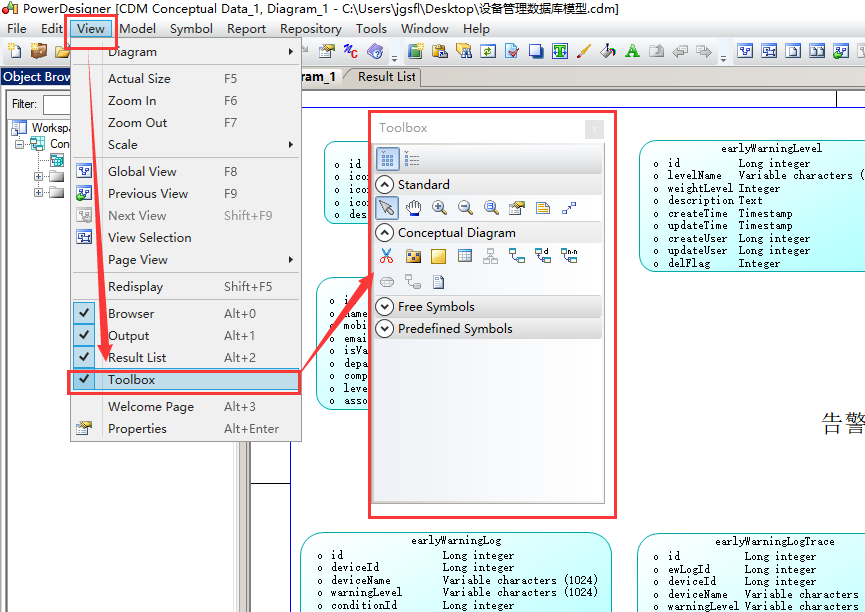Collapse the Con… model tree node
The width and height of the screenshot is (865, 612).
(19, 145)
